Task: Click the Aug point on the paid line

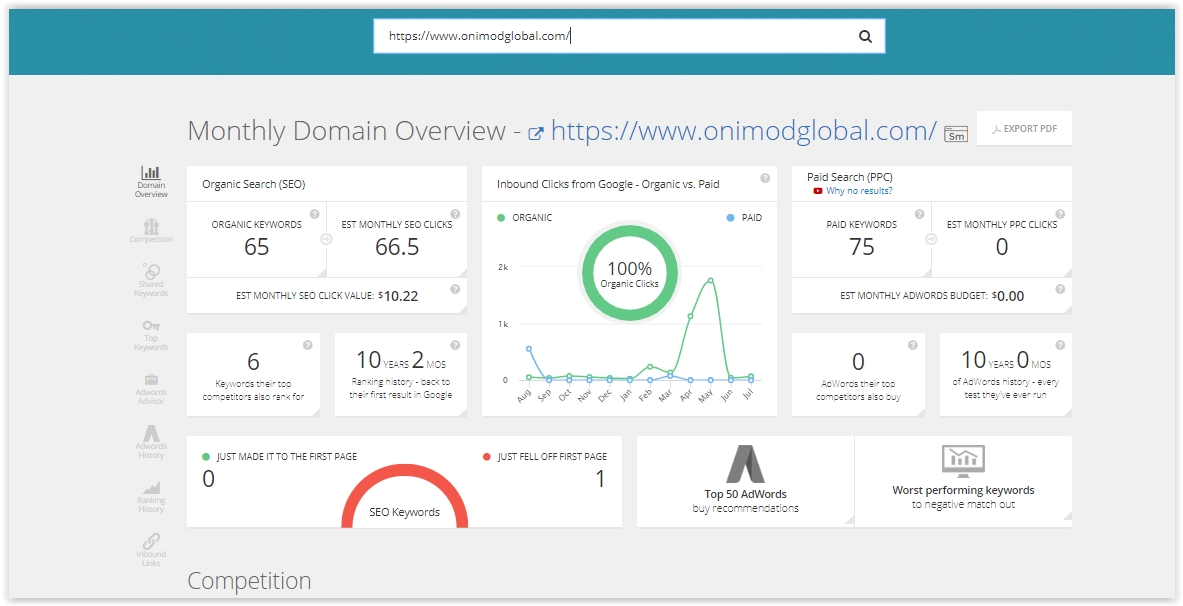Action: pyautogui.click(x=529, y=349)
